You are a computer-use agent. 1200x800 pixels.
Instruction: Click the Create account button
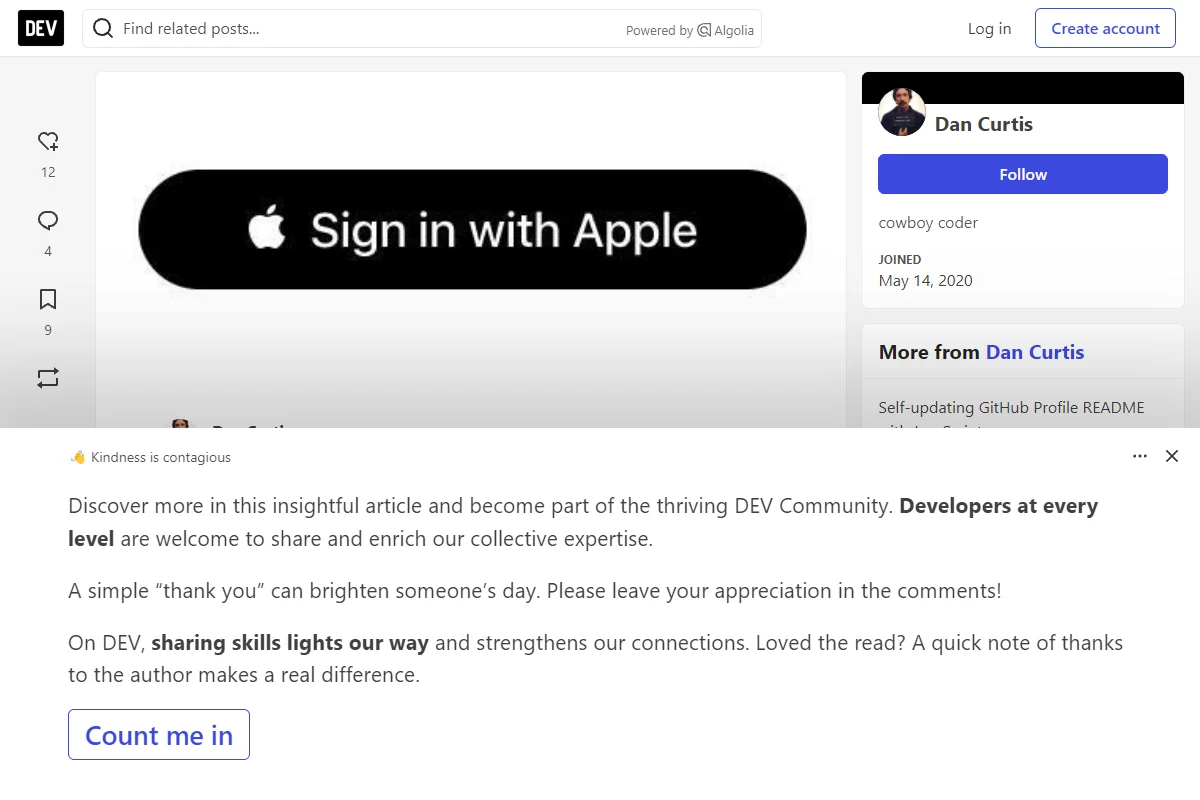(x=1105, y=28)
